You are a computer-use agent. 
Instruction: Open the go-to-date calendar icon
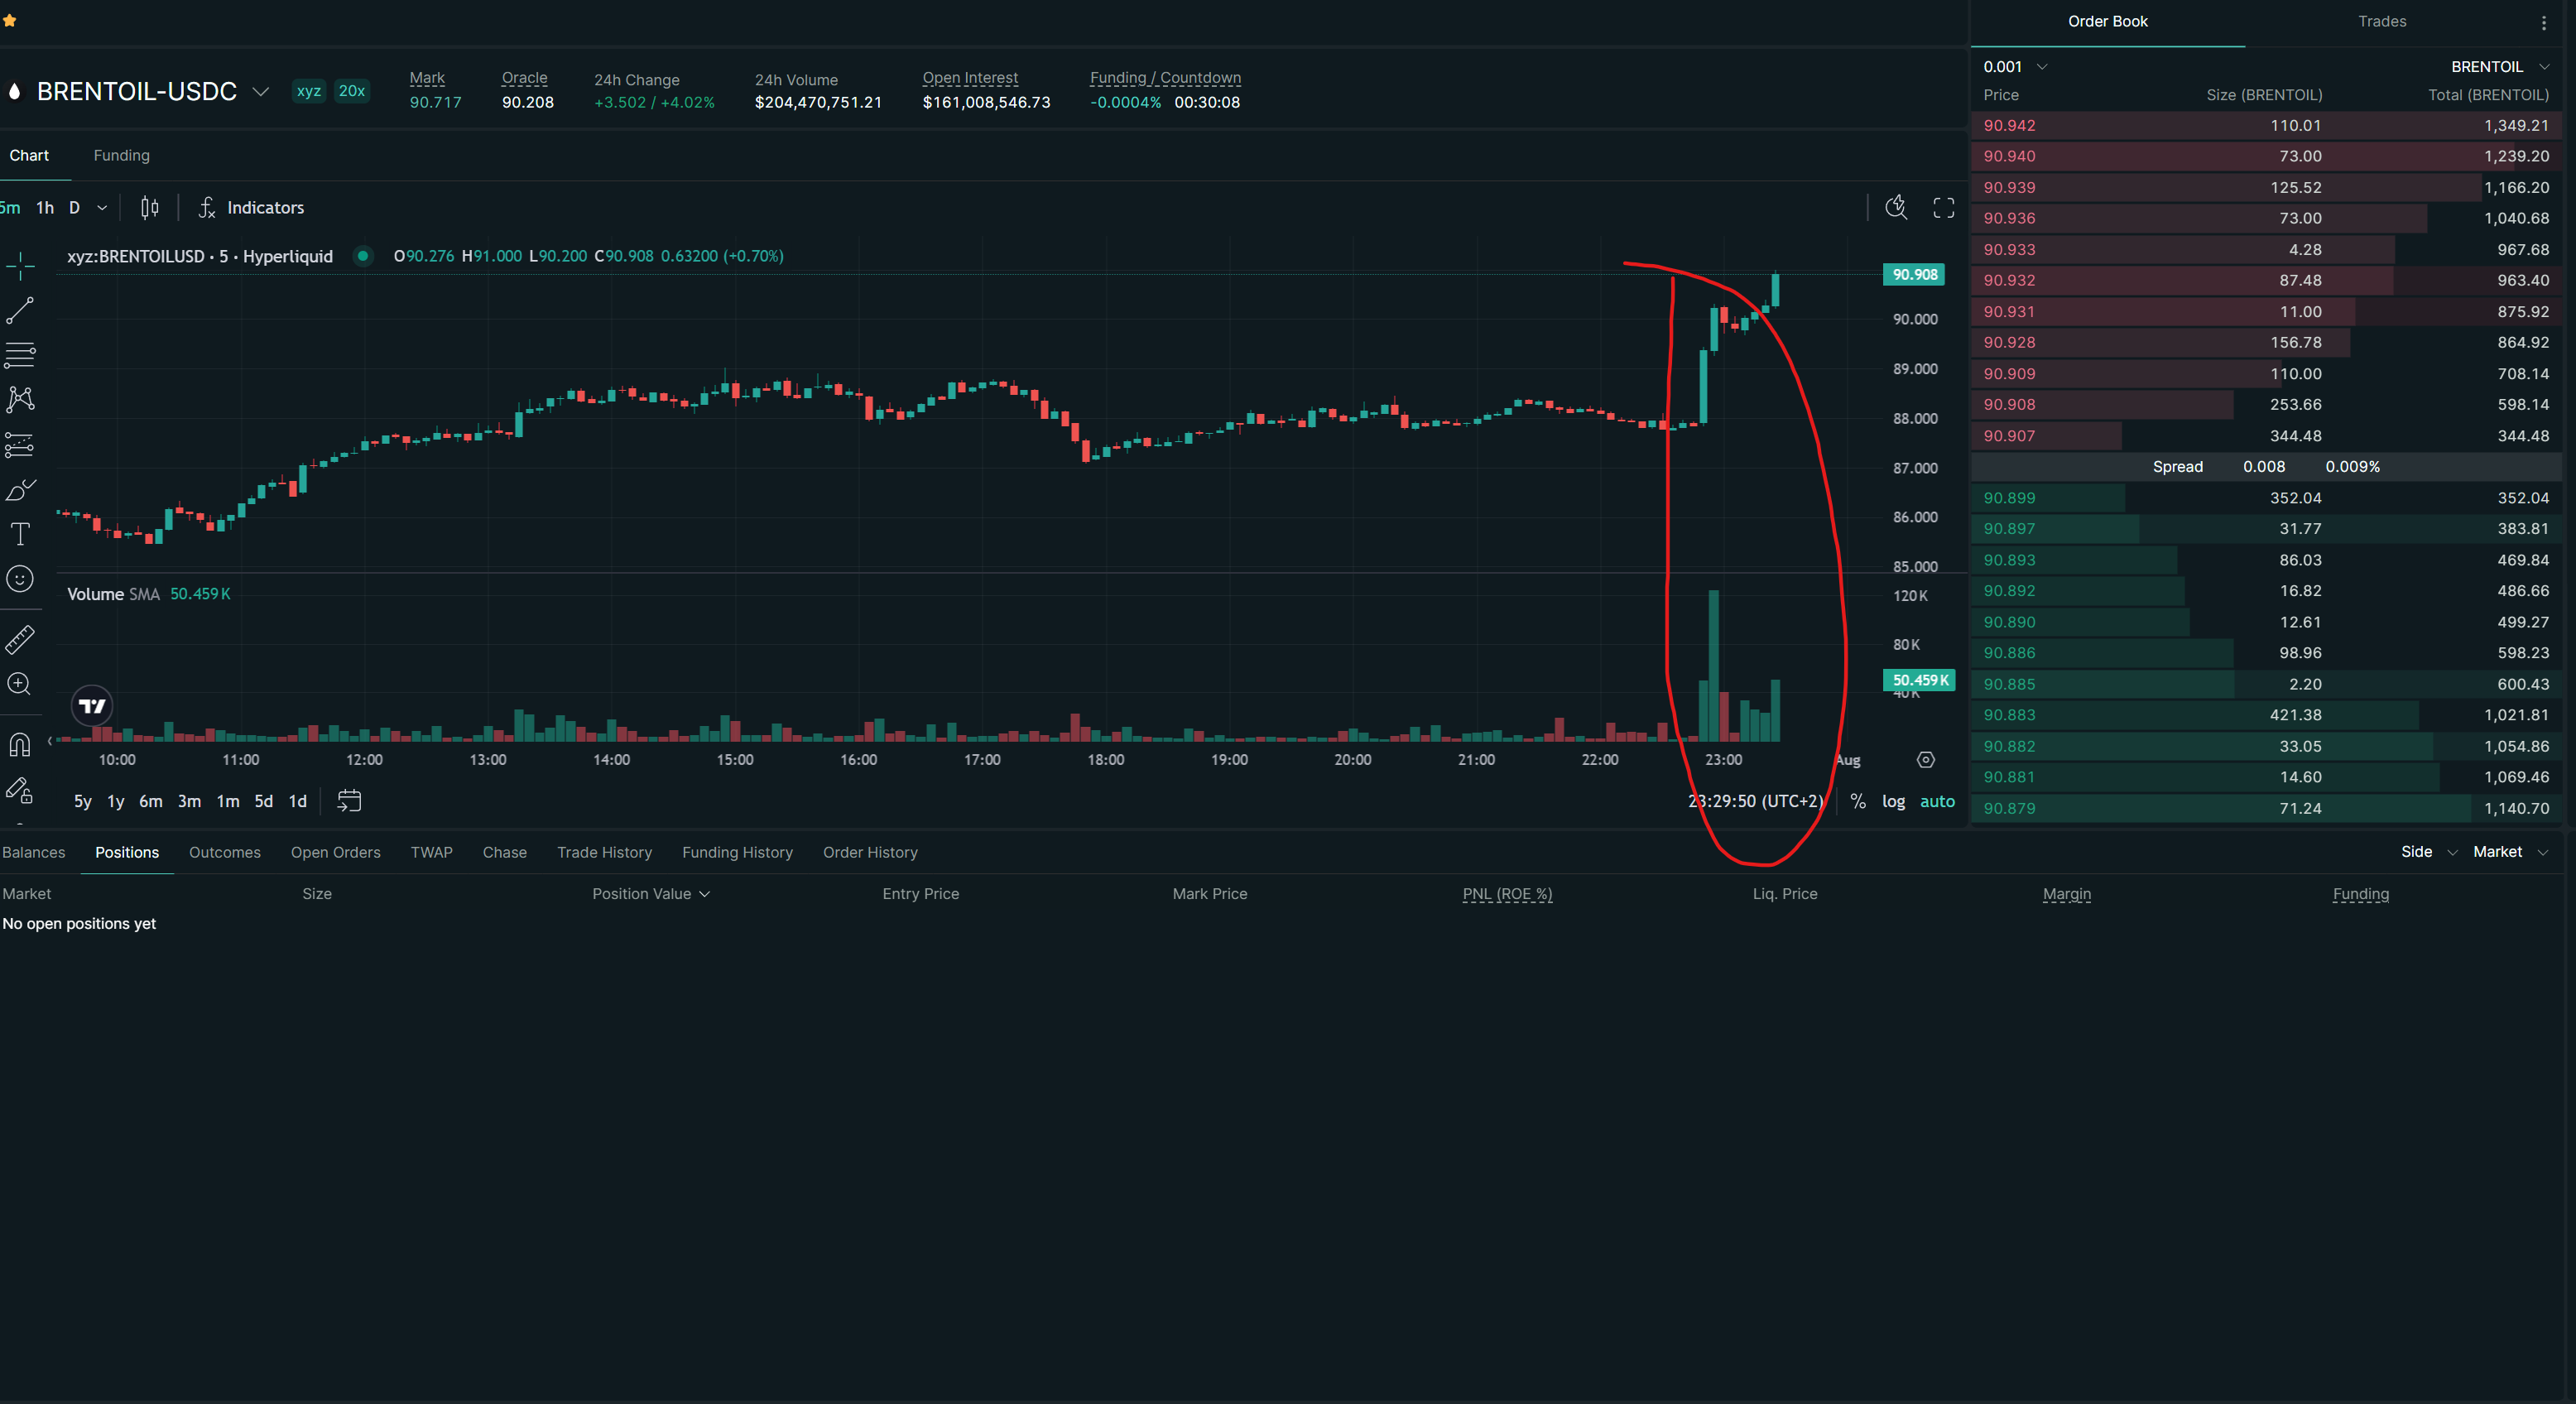tap(349, 801)
